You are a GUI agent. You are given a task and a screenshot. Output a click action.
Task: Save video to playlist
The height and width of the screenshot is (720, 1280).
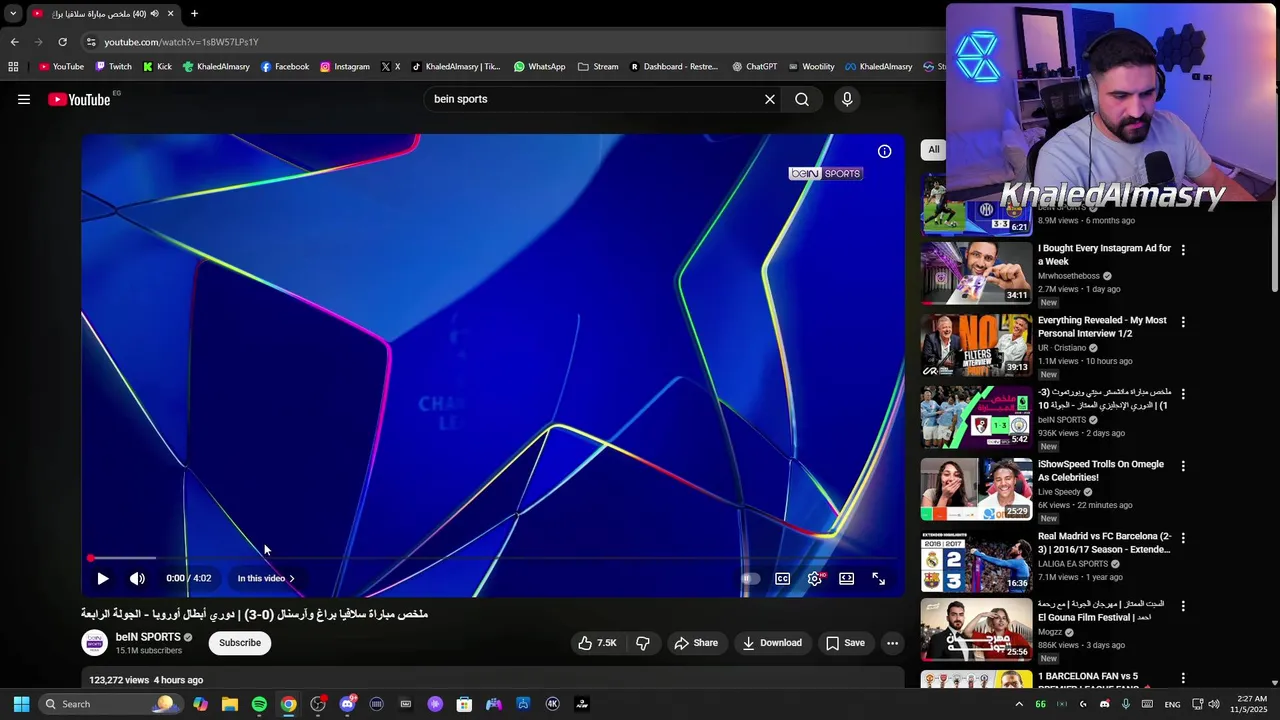click(x=845, y=643)
